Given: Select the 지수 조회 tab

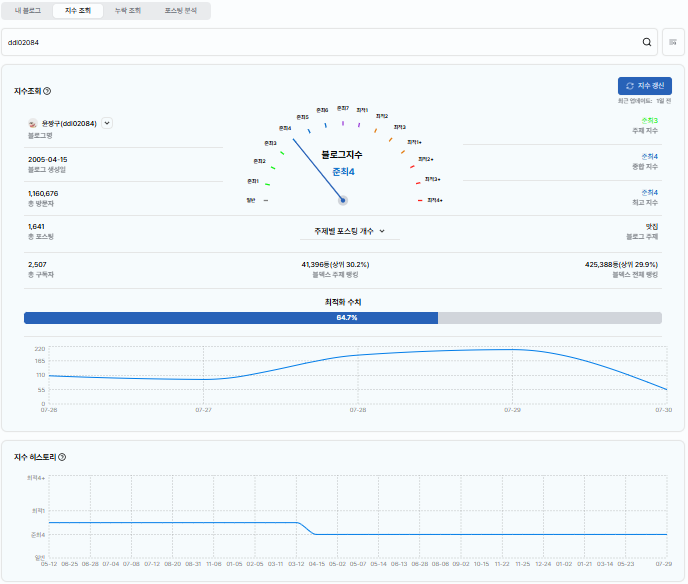Looking at the screenshot, I should (78, 11).
